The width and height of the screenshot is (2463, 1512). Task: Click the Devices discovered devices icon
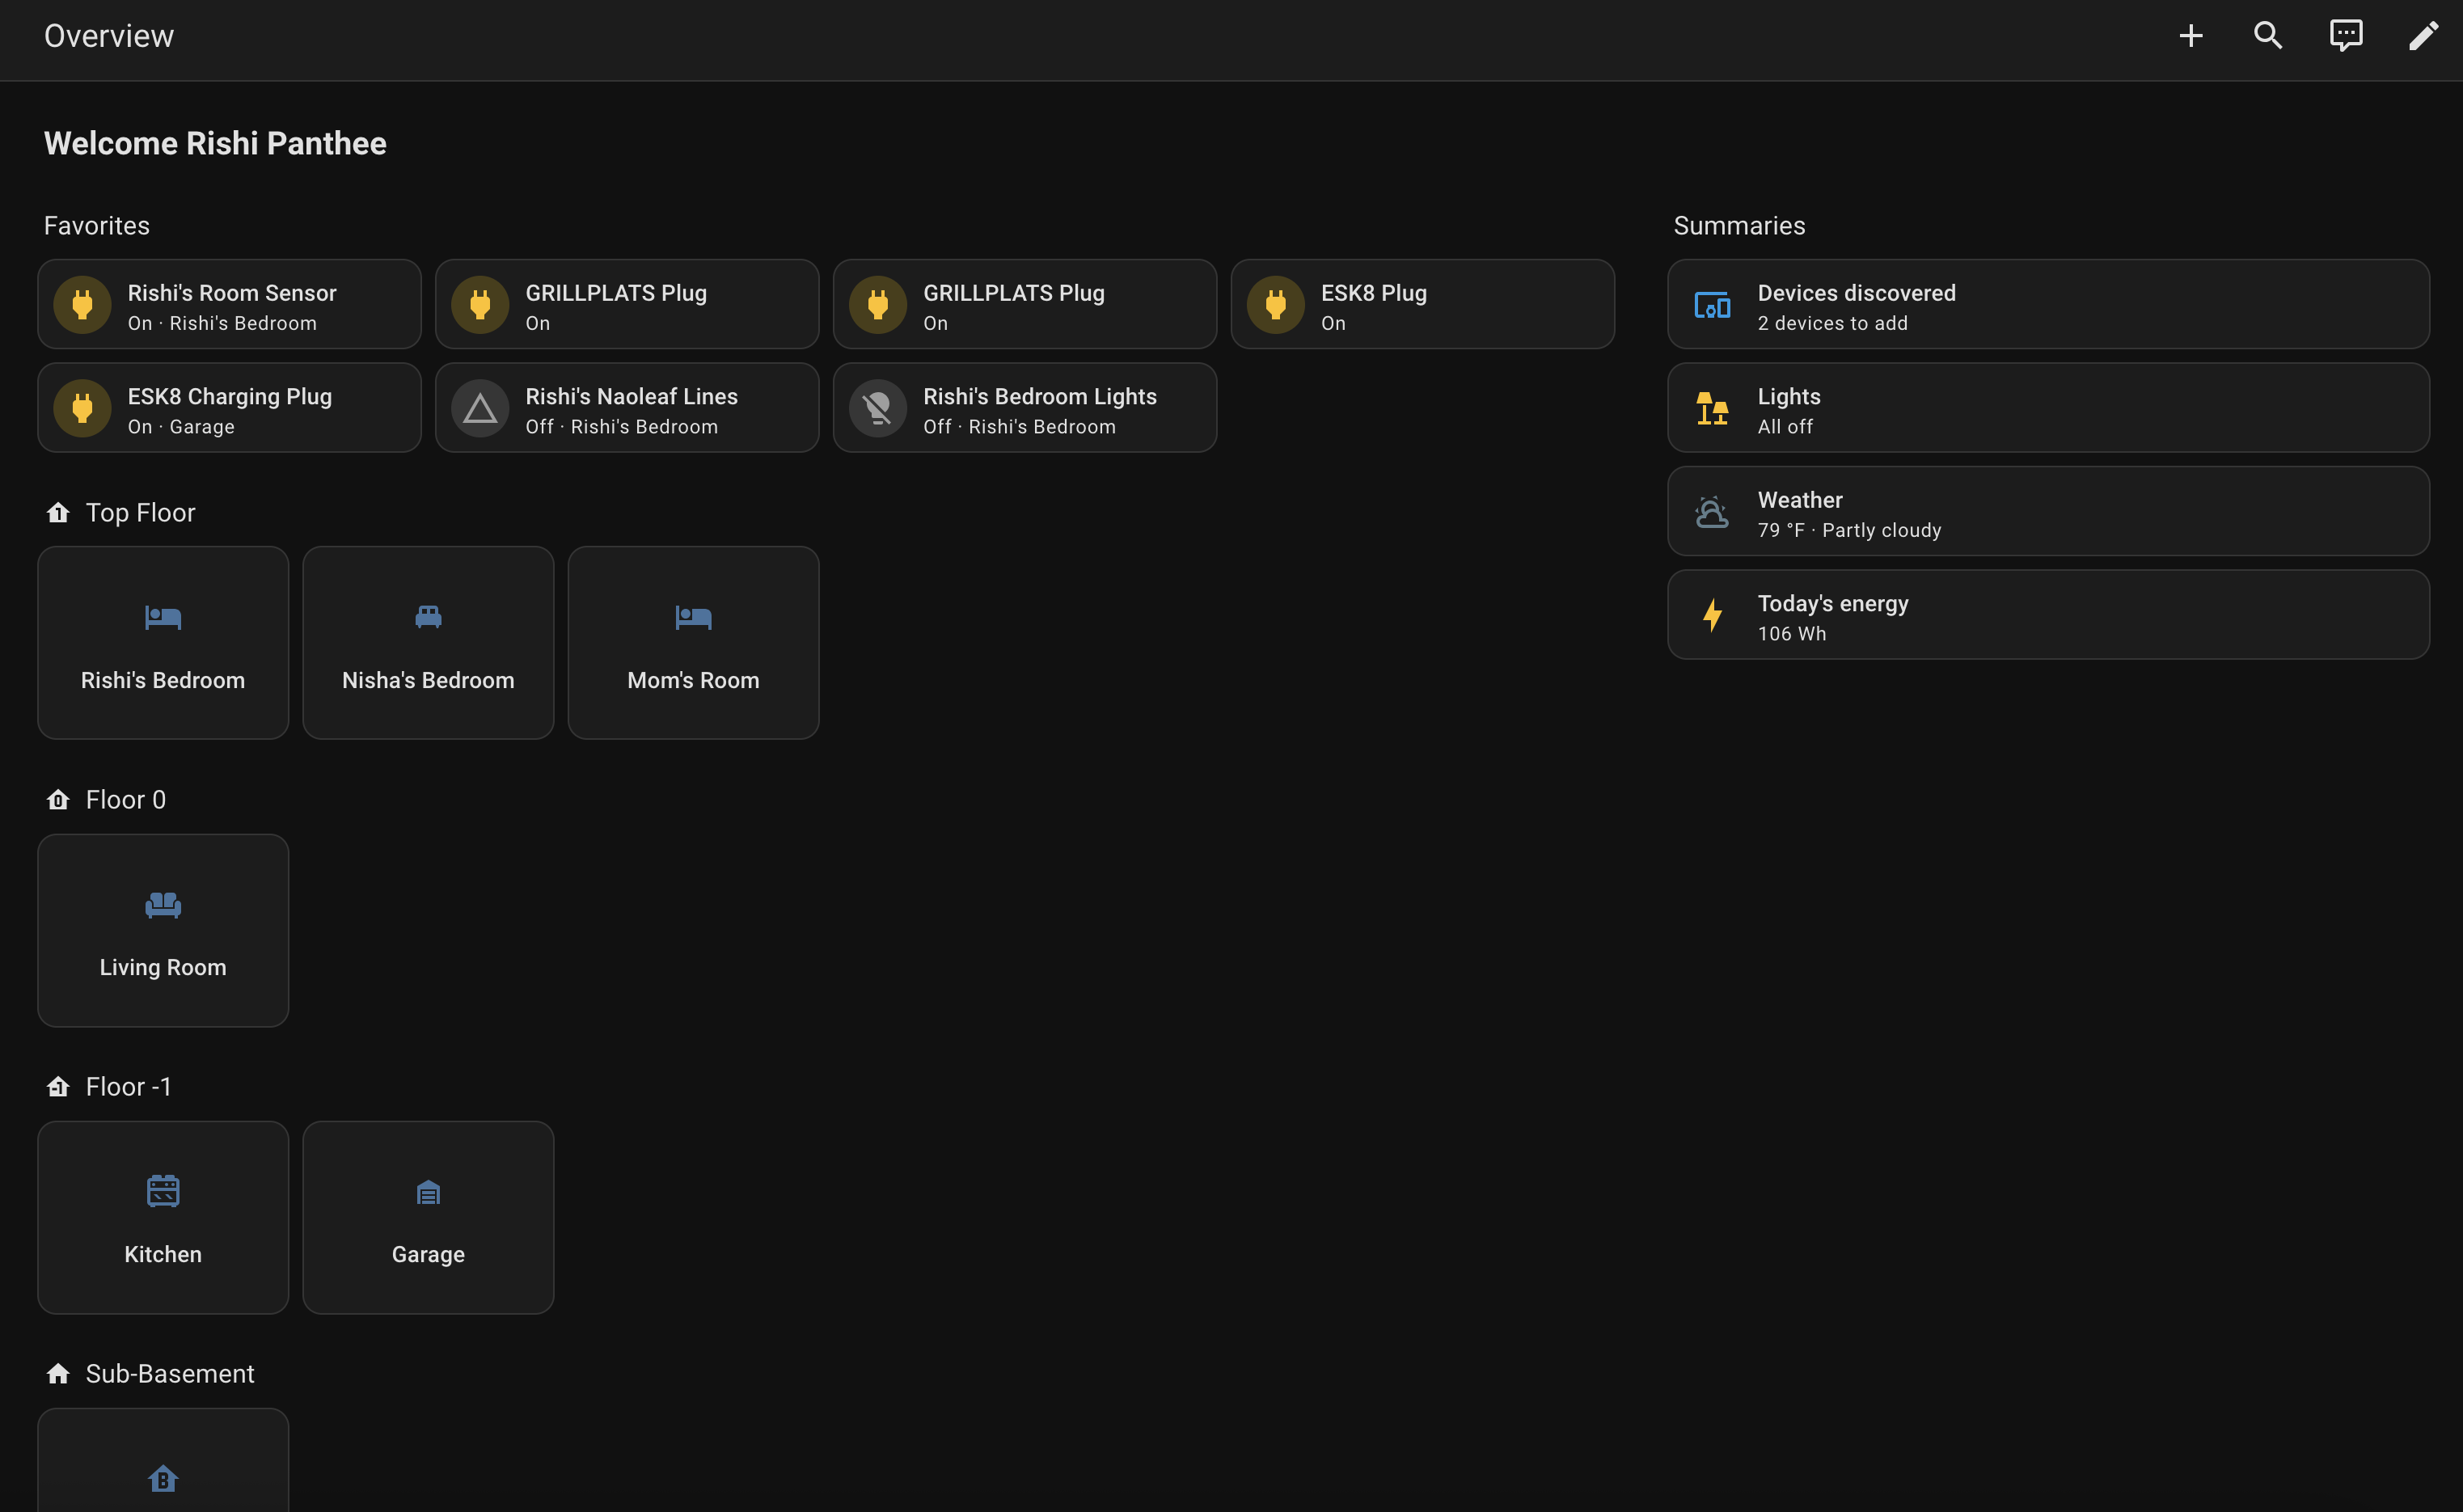click(1712, 305)
